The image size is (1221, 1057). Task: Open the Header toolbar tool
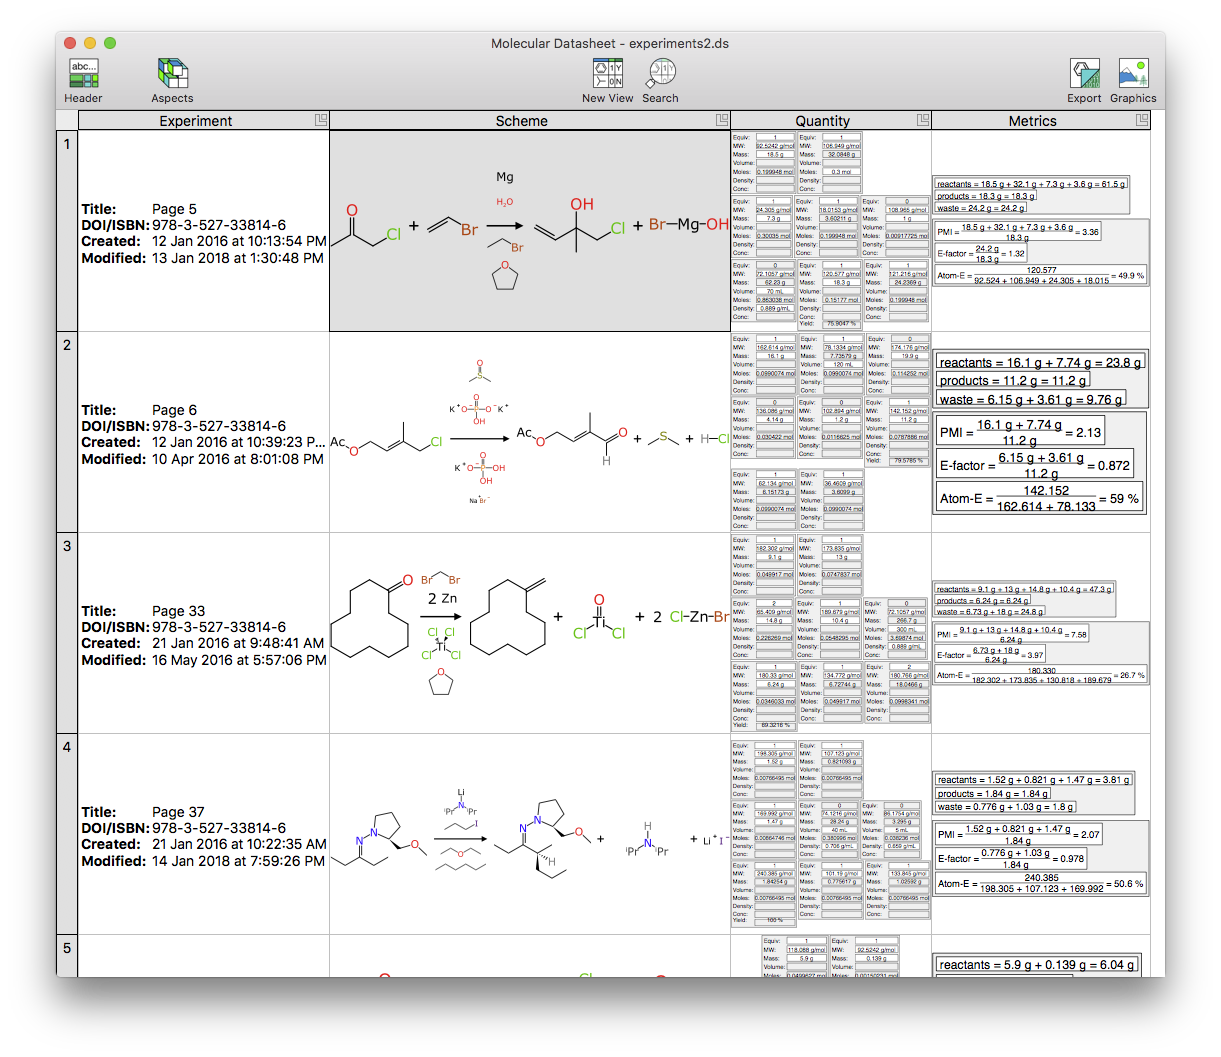coord(84,75)
